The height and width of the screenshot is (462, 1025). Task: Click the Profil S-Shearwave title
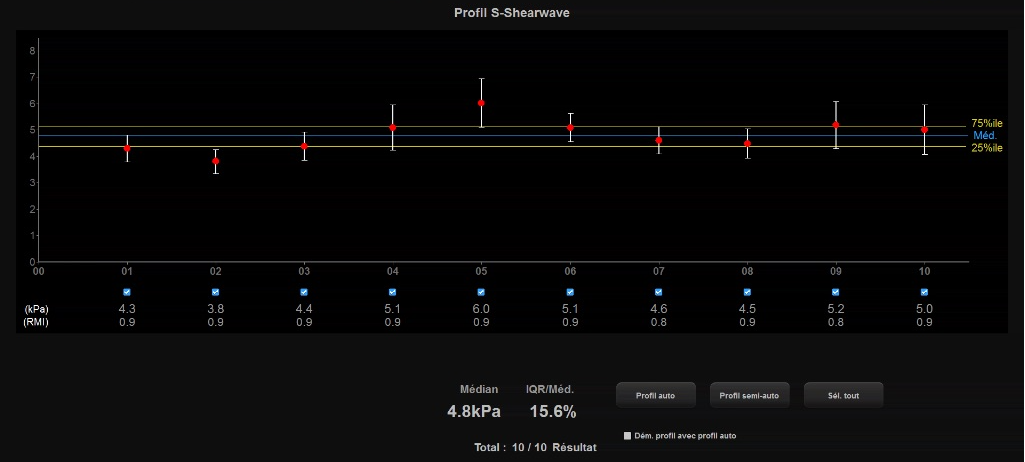coord(512,13)
